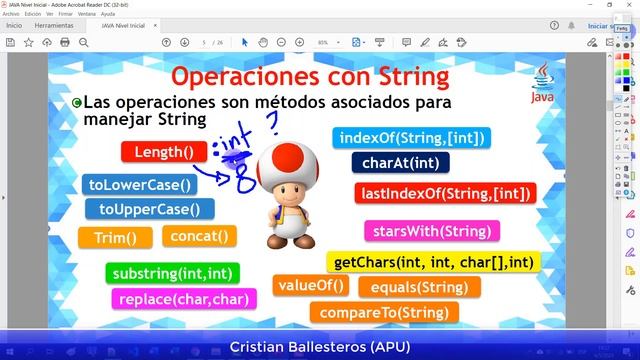Pick the blue color in the drawing palette
The width and height of the screenshot is (640, 360).
tap(626, 80)
